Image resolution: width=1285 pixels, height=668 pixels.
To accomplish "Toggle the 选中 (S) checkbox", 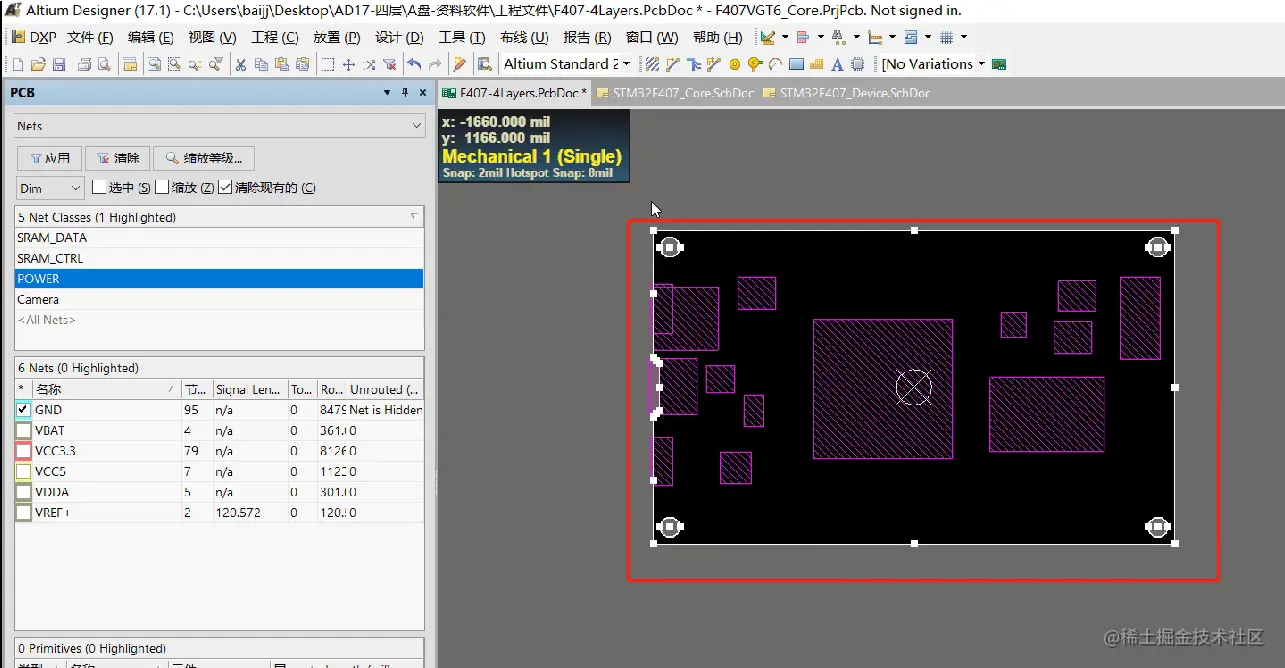I will 99,187.
